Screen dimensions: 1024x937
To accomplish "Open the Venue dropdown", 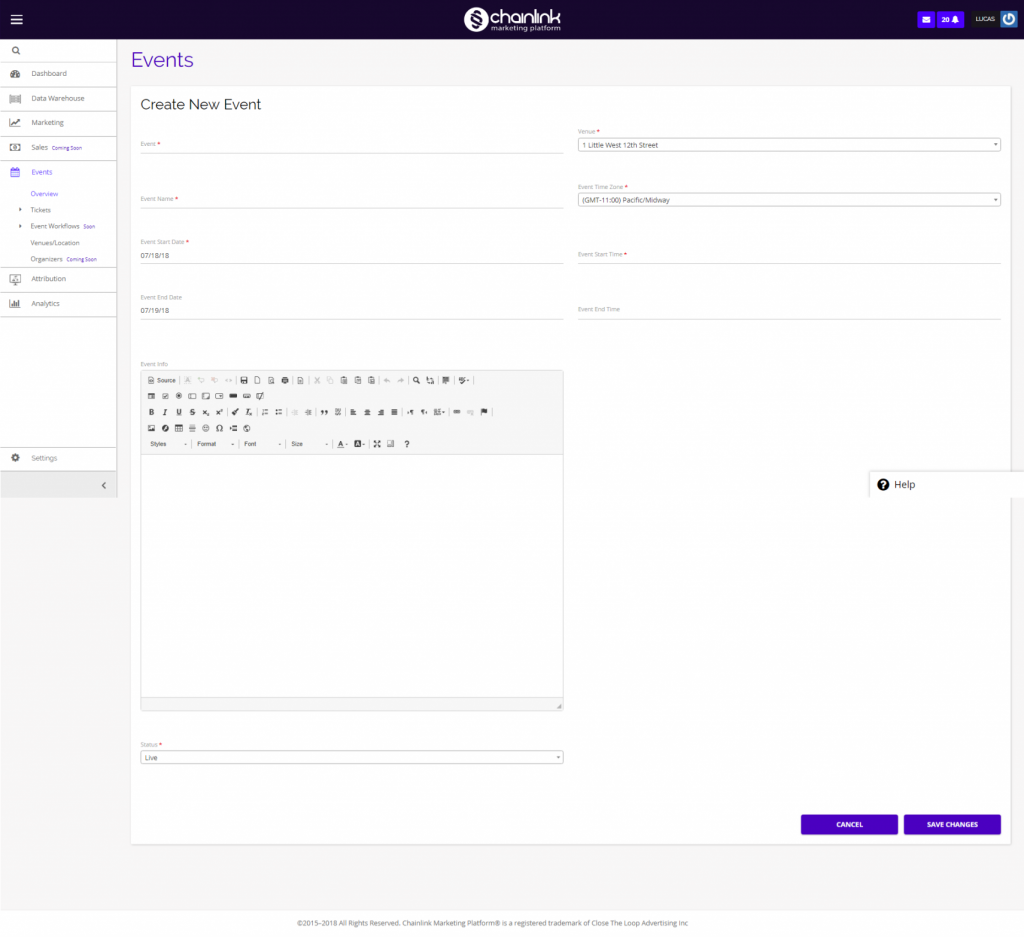I will 789,144.
